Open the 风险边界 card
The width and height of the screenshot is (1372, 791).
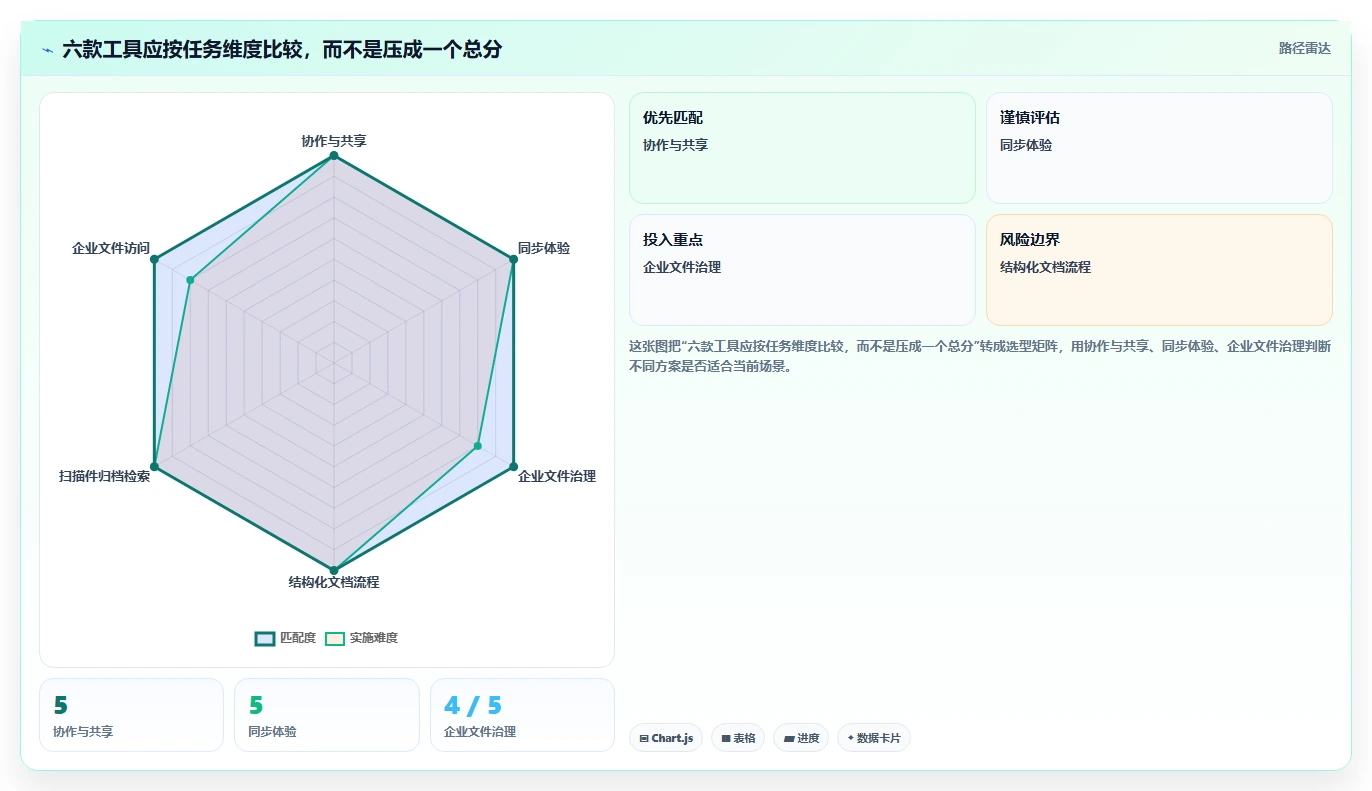[x=1159, y=270]
